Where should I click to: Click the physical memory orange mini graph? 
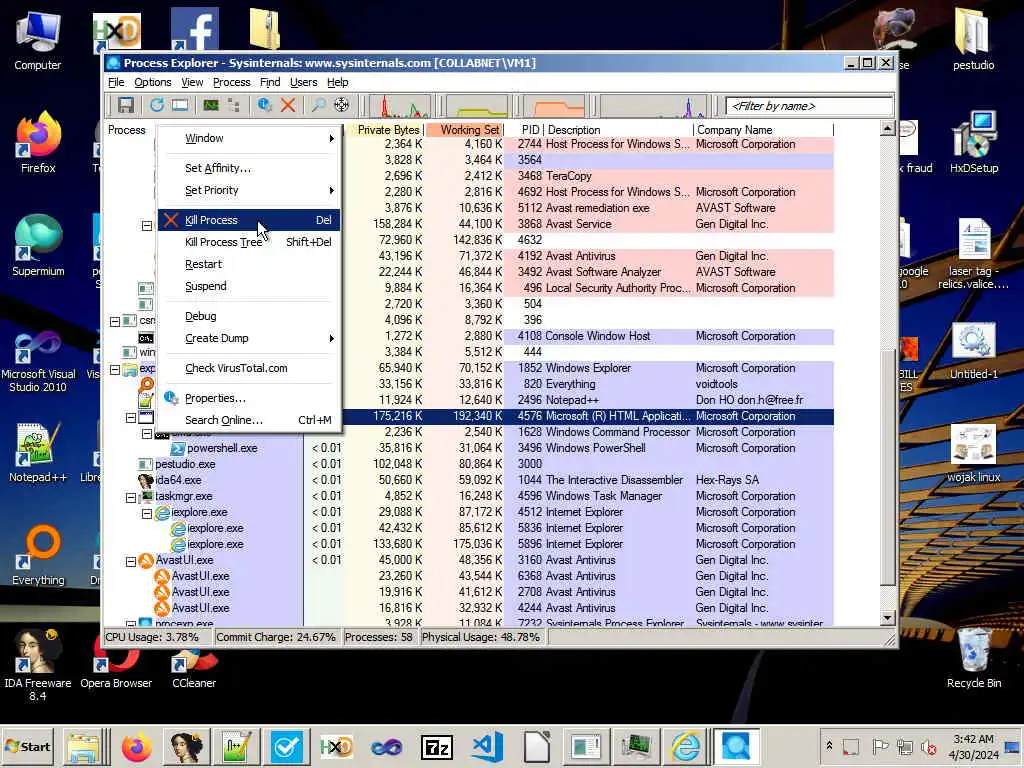(x=554, y=106)
